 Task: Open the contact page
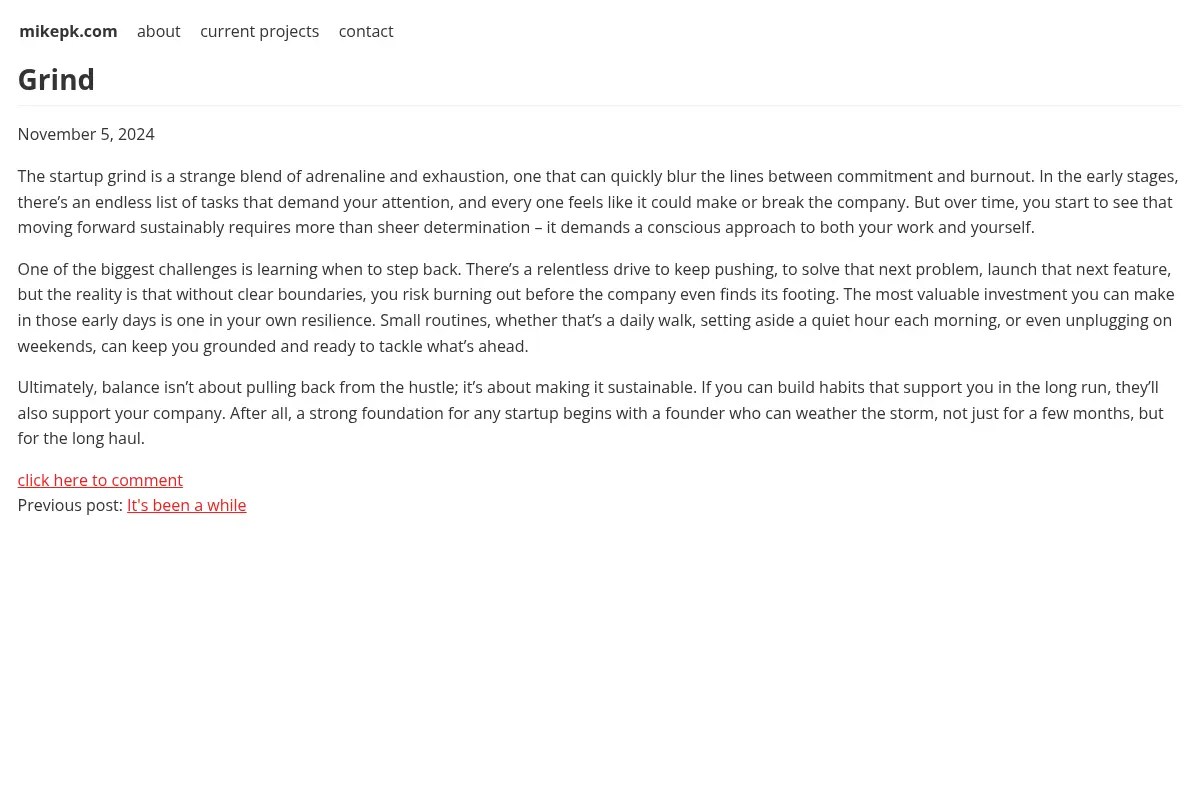click(365, 31)
